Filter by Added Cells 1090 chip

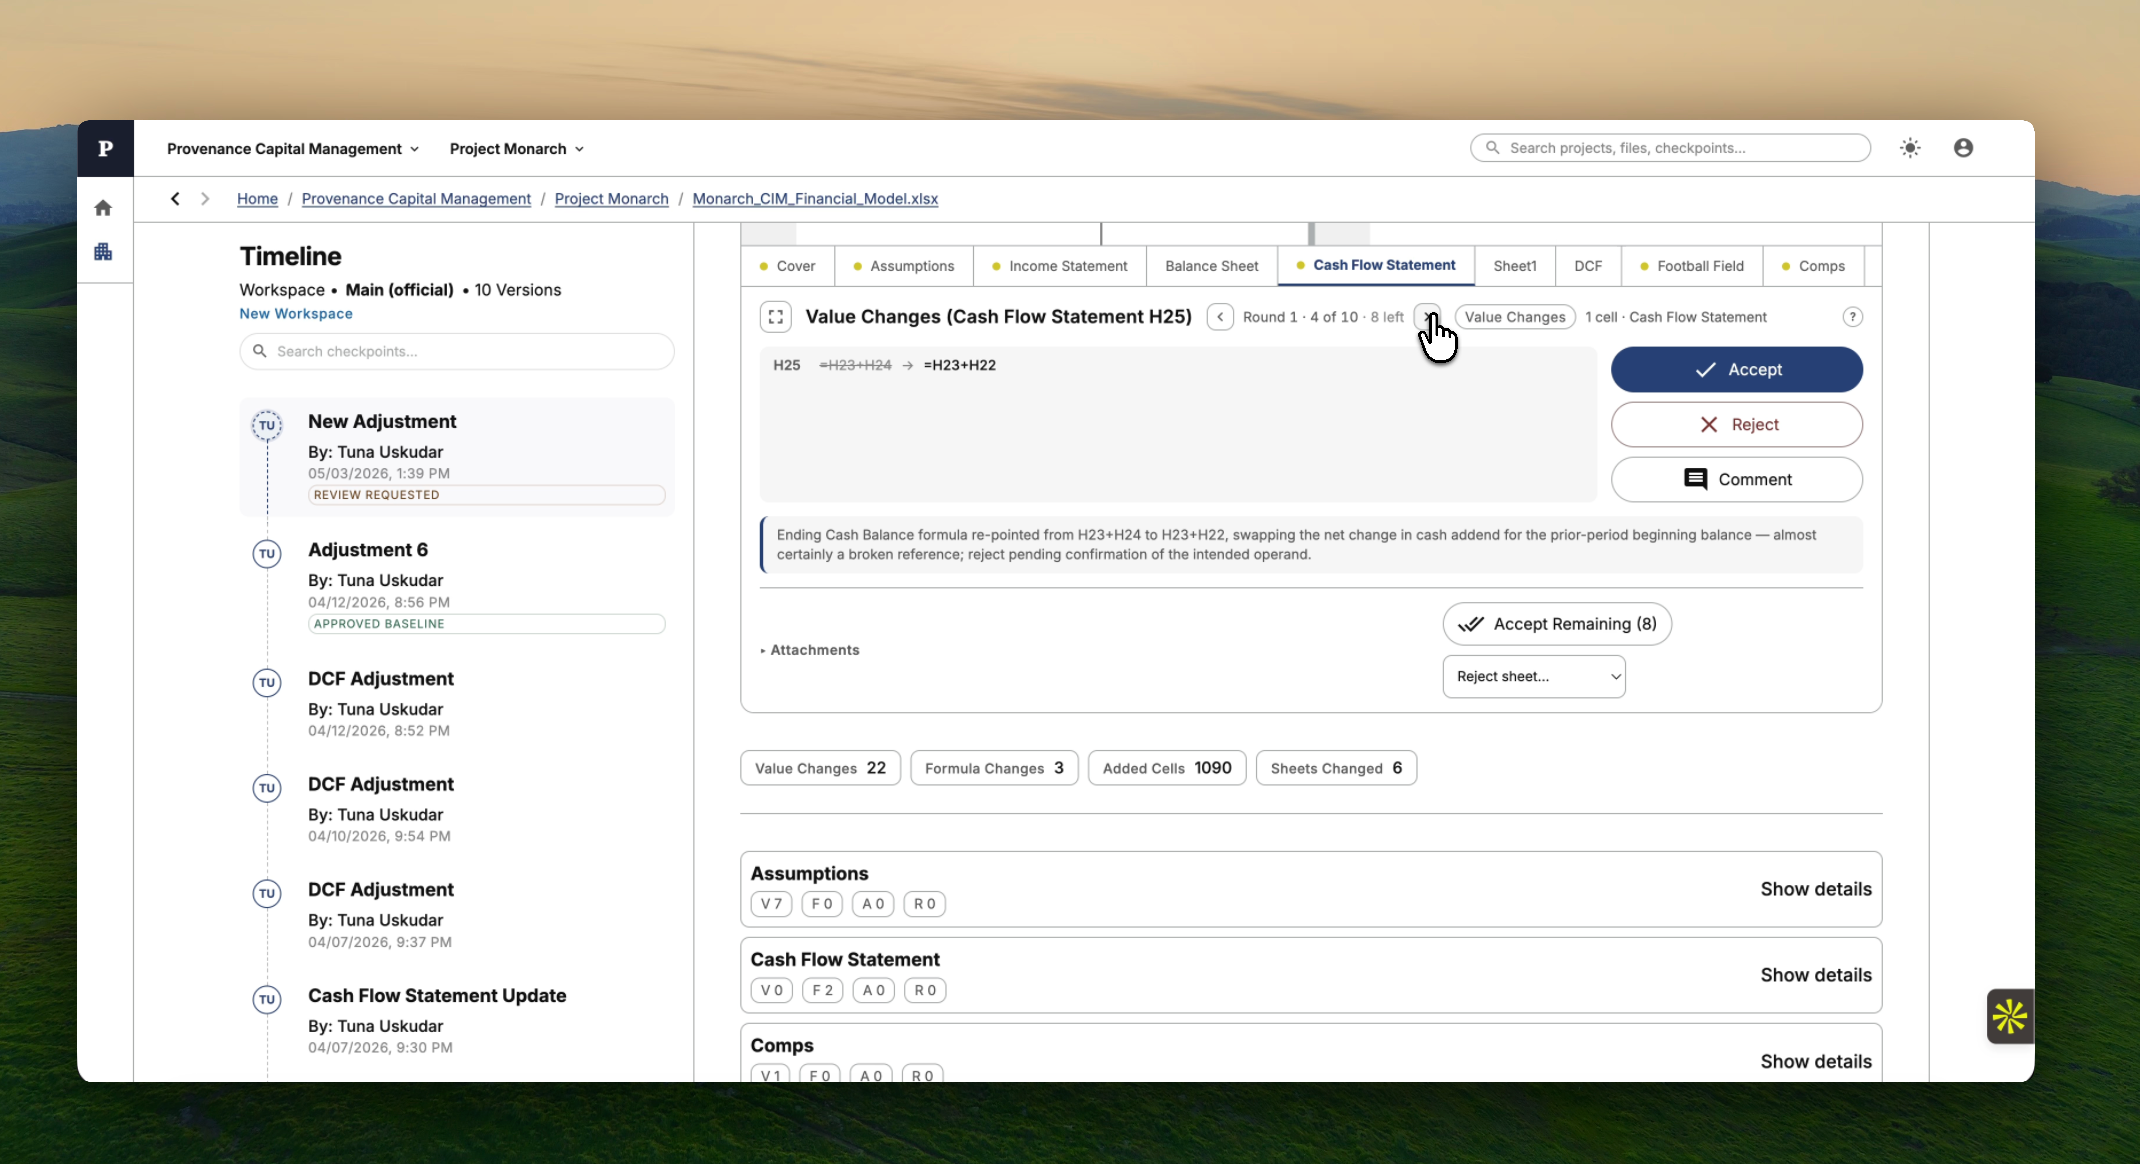pos(1166,768)
